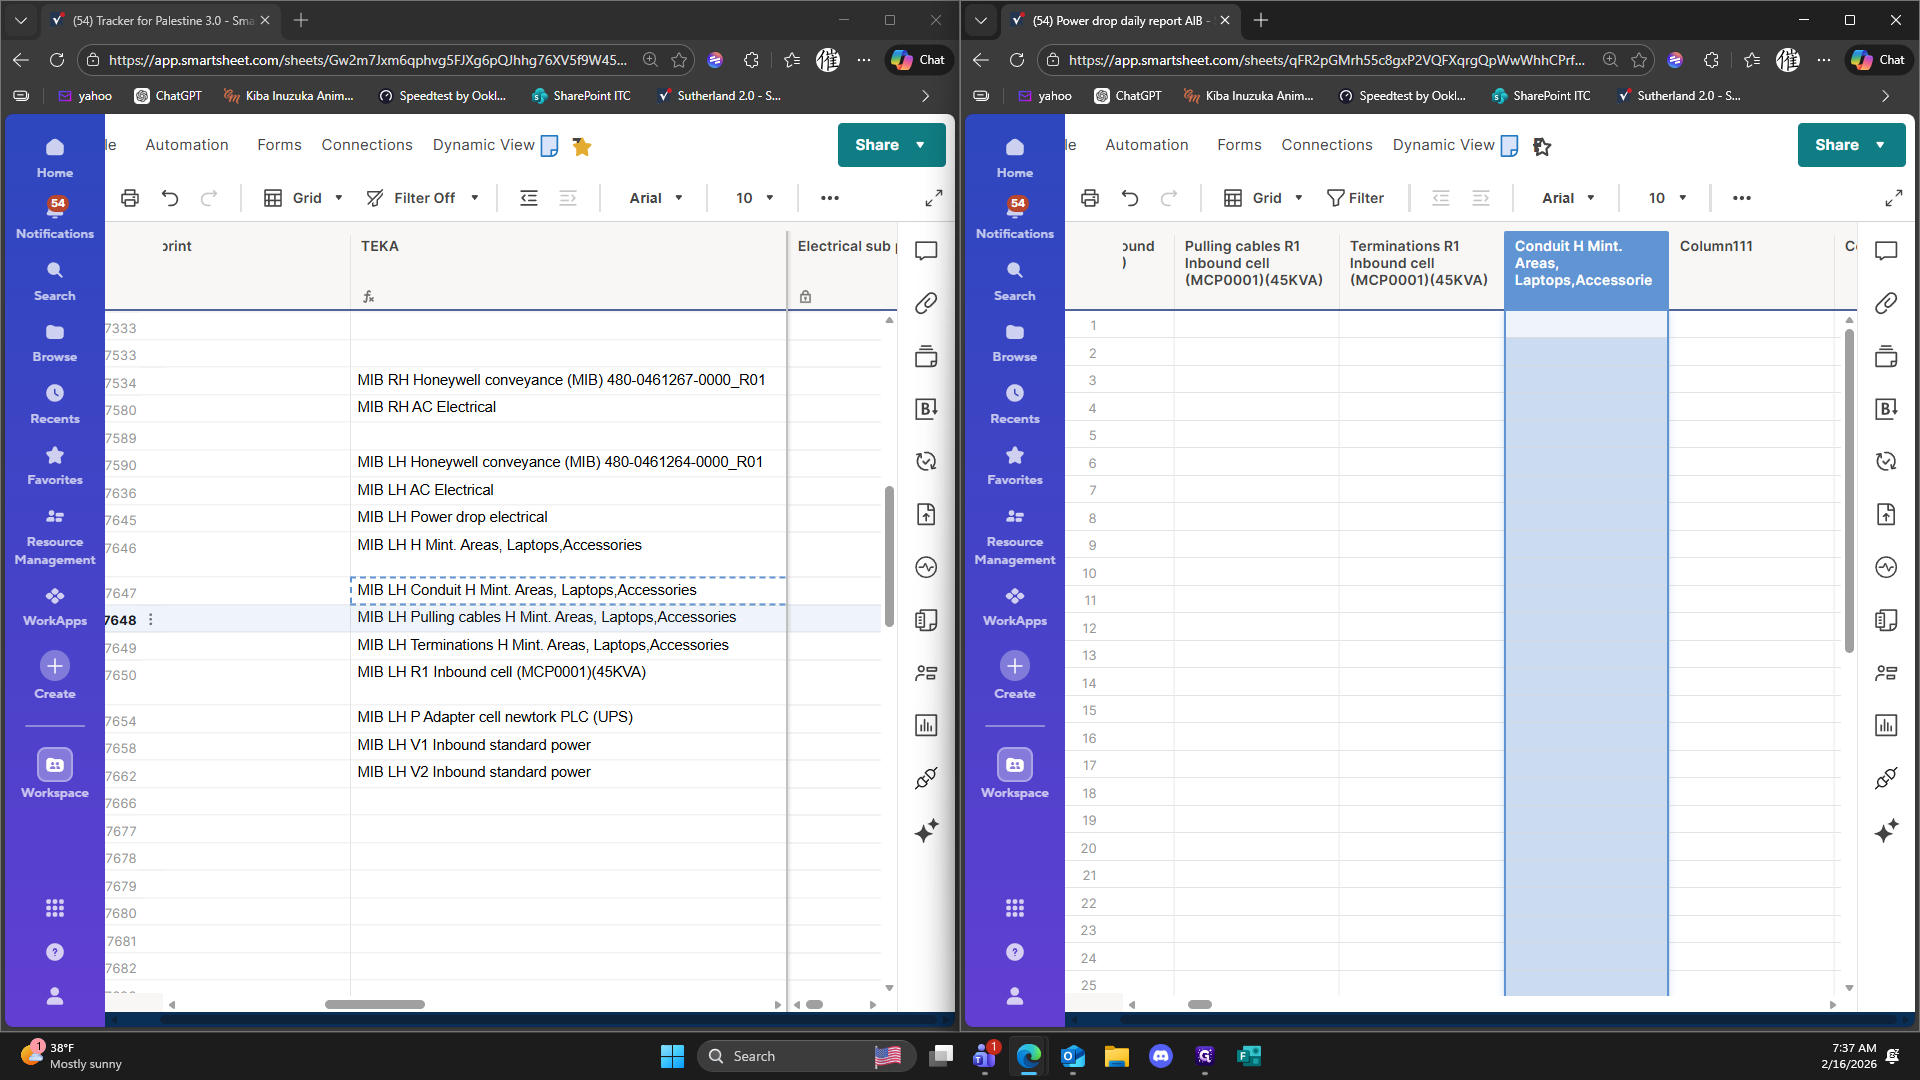
Task: Open Favorites in right Smartsheet sidebar
Action: coord(1014,465)
